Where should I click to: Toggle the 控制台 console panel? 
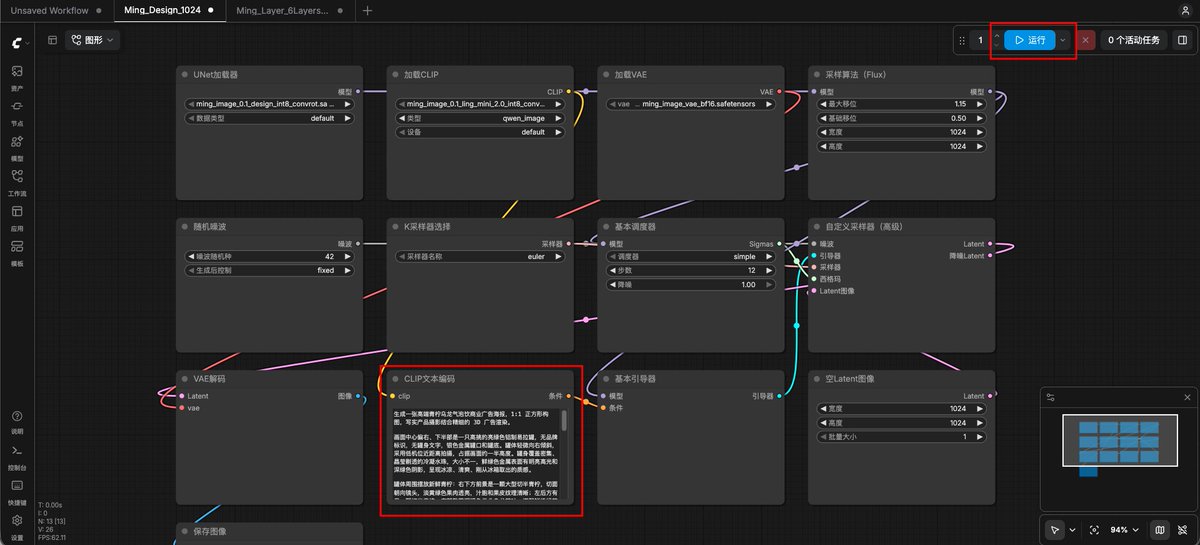pyautogui.click(x=17, y=457)
